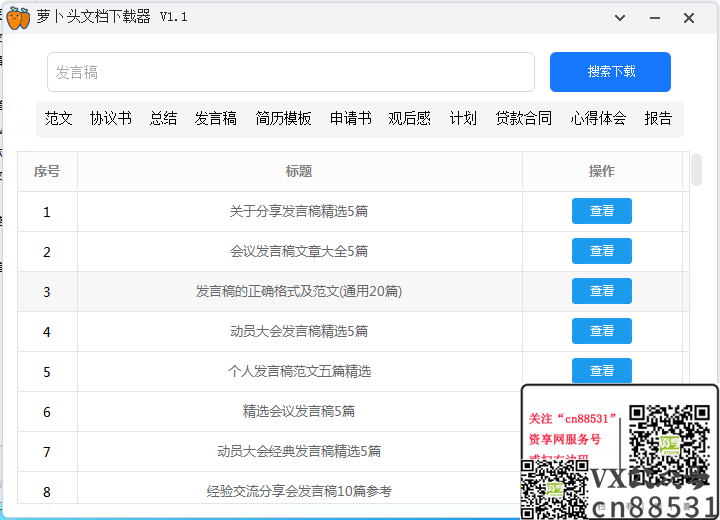Open the 贷款合同 category
The height and width of the screenshot is (520, 720).
[523, 118]
